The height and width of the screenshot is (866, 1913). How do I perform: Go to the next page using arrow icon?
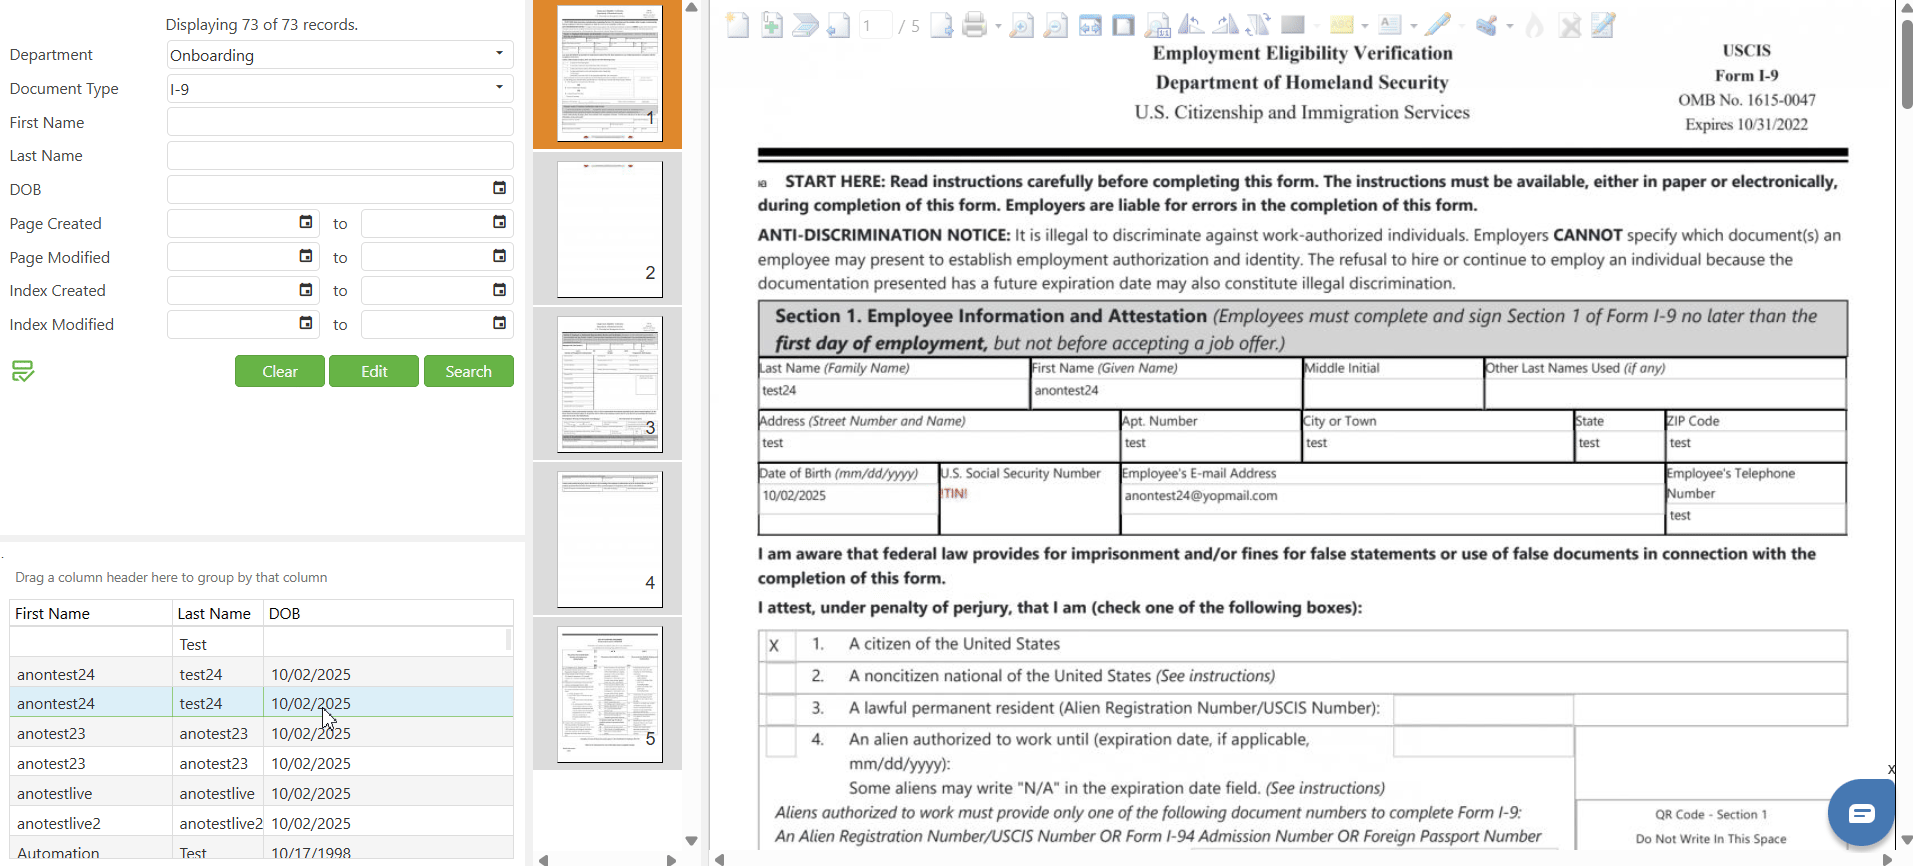[942, 26]
